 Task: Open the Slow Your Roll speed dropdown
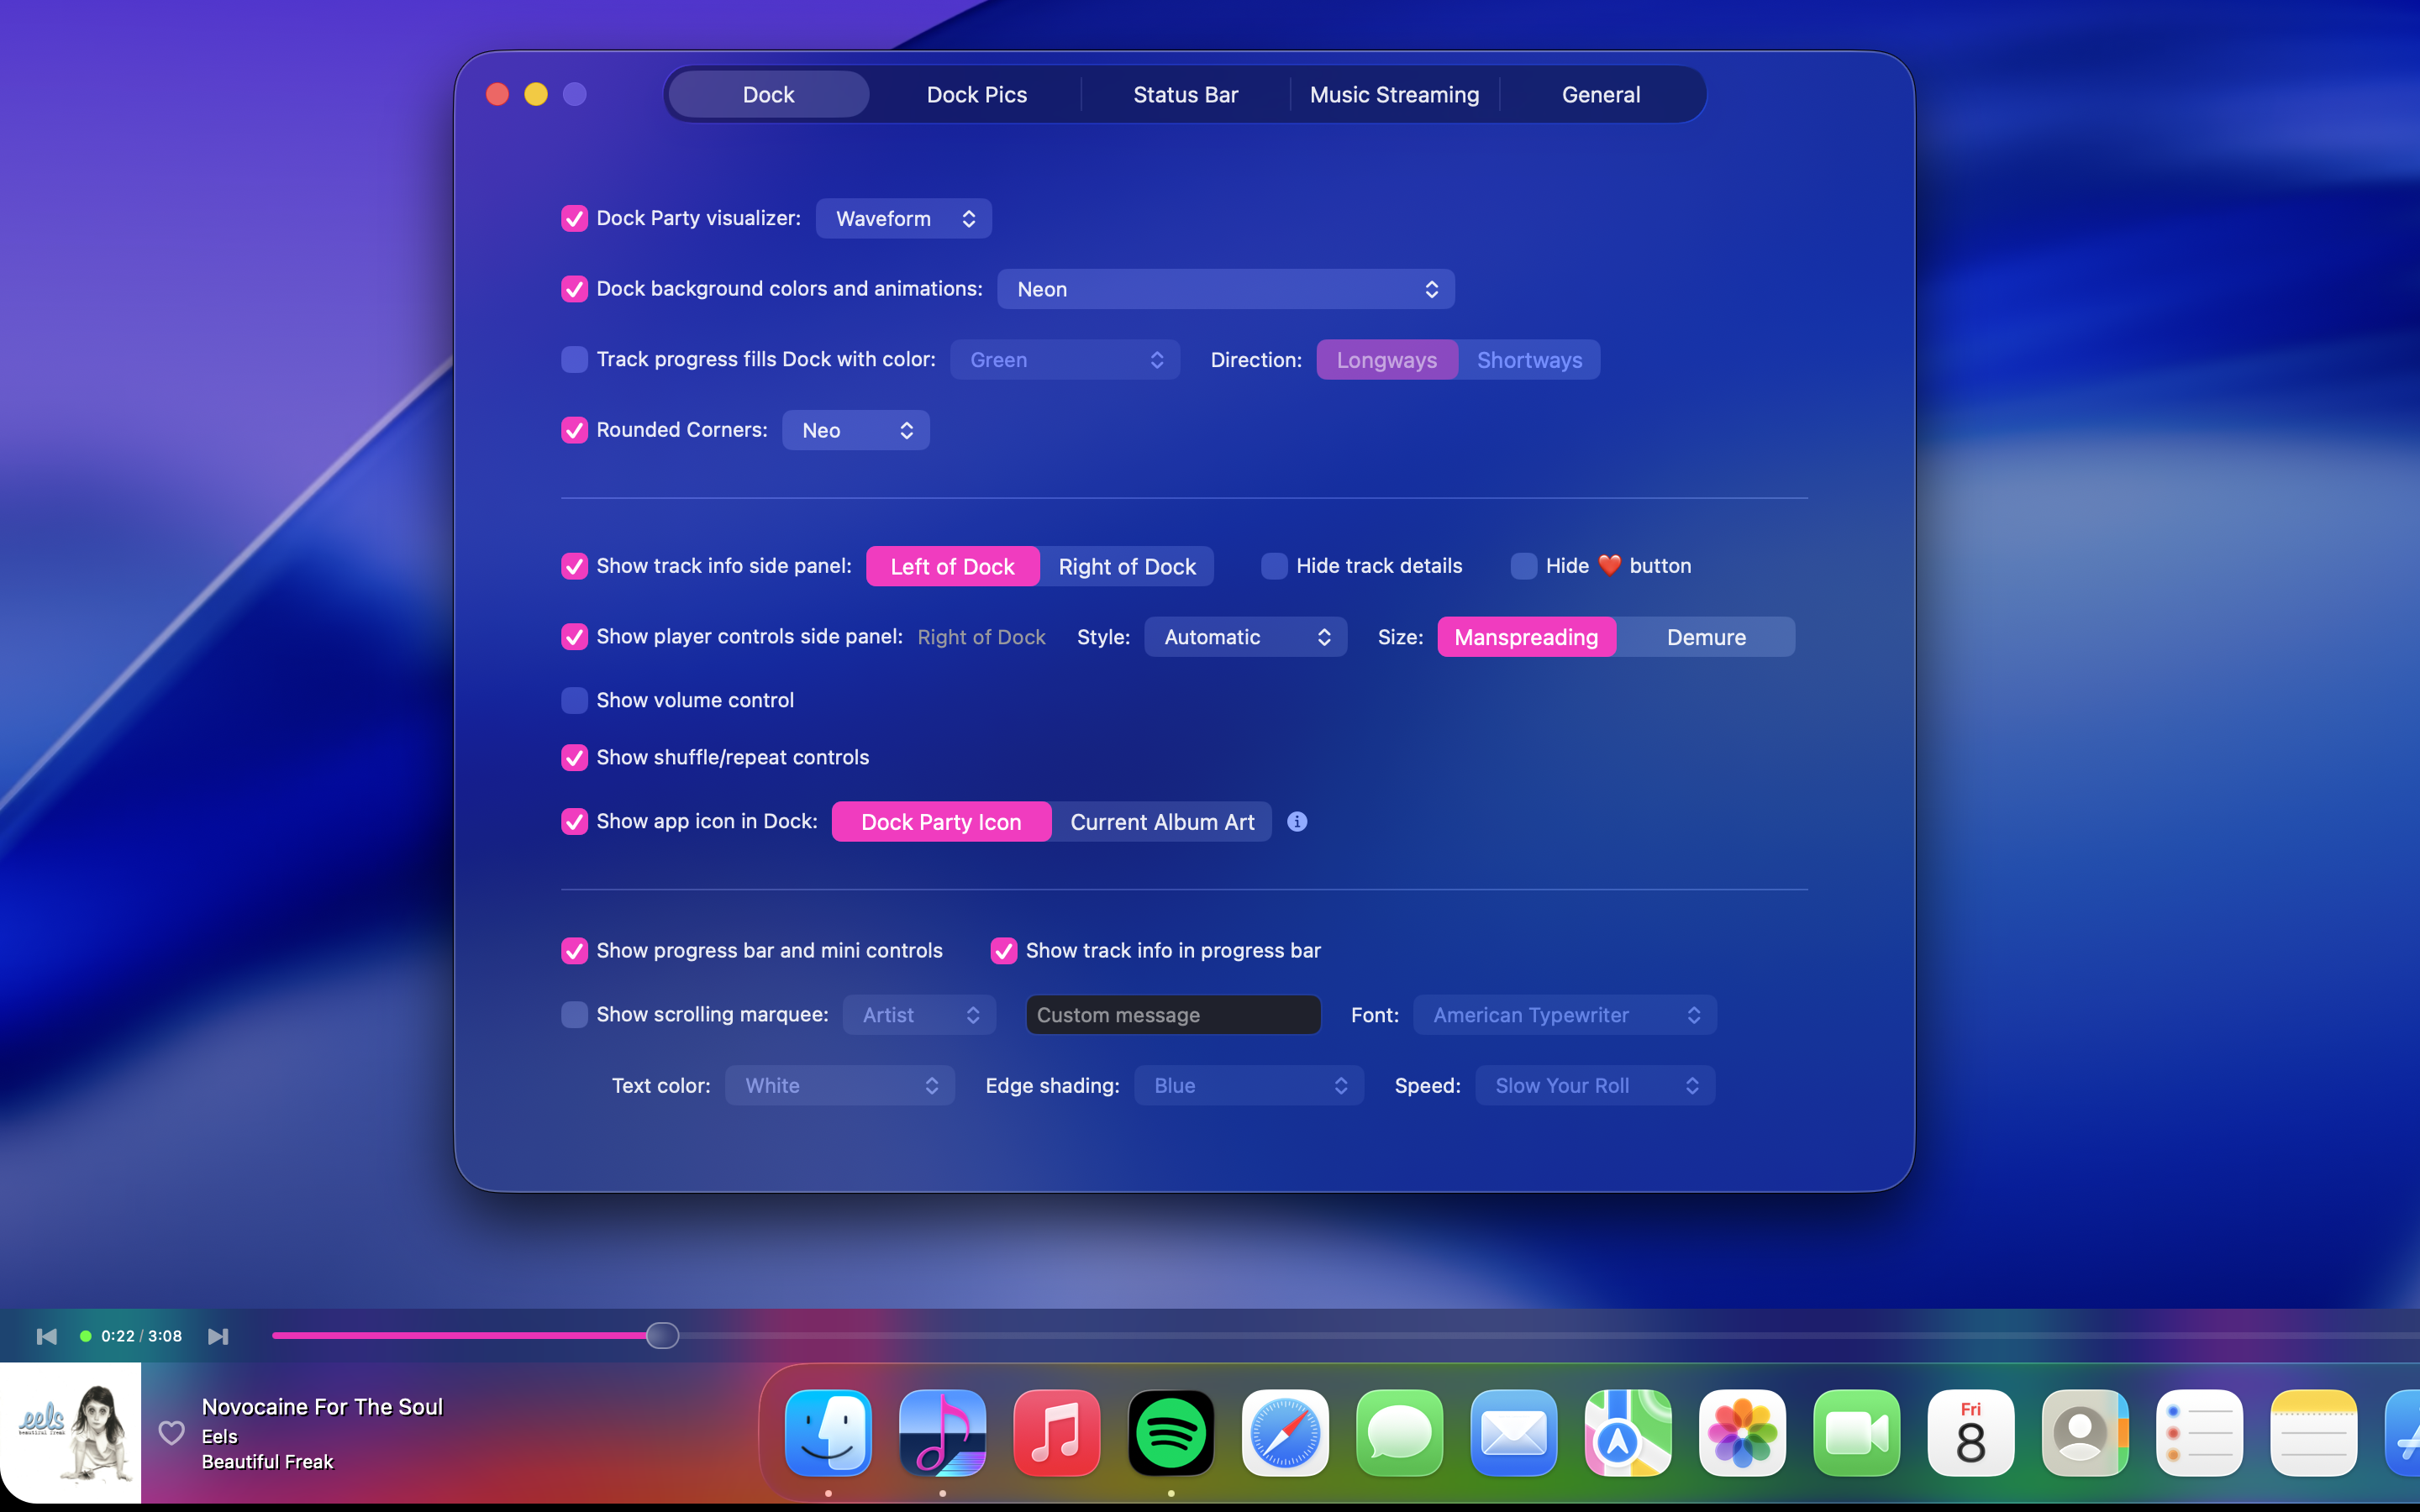[x=1594, y=1085]
